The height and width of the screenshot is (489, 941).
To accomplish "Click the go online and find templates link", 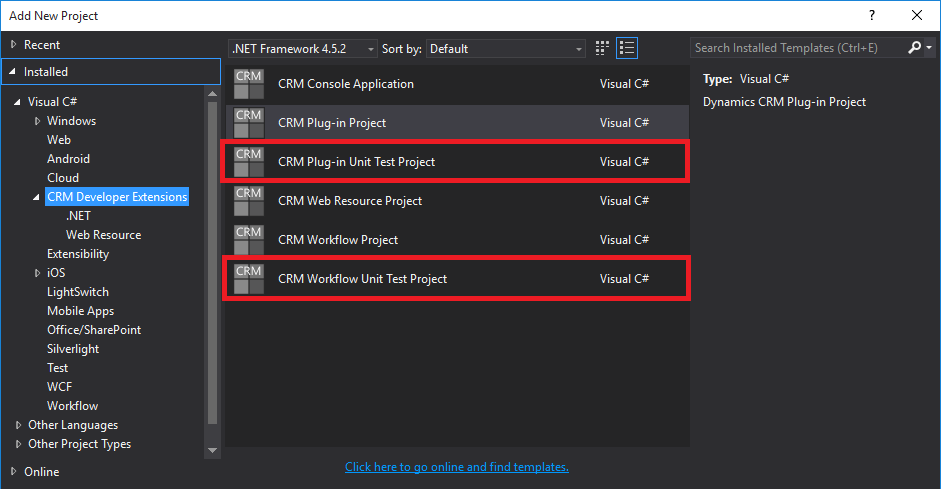I will point(456,467).
